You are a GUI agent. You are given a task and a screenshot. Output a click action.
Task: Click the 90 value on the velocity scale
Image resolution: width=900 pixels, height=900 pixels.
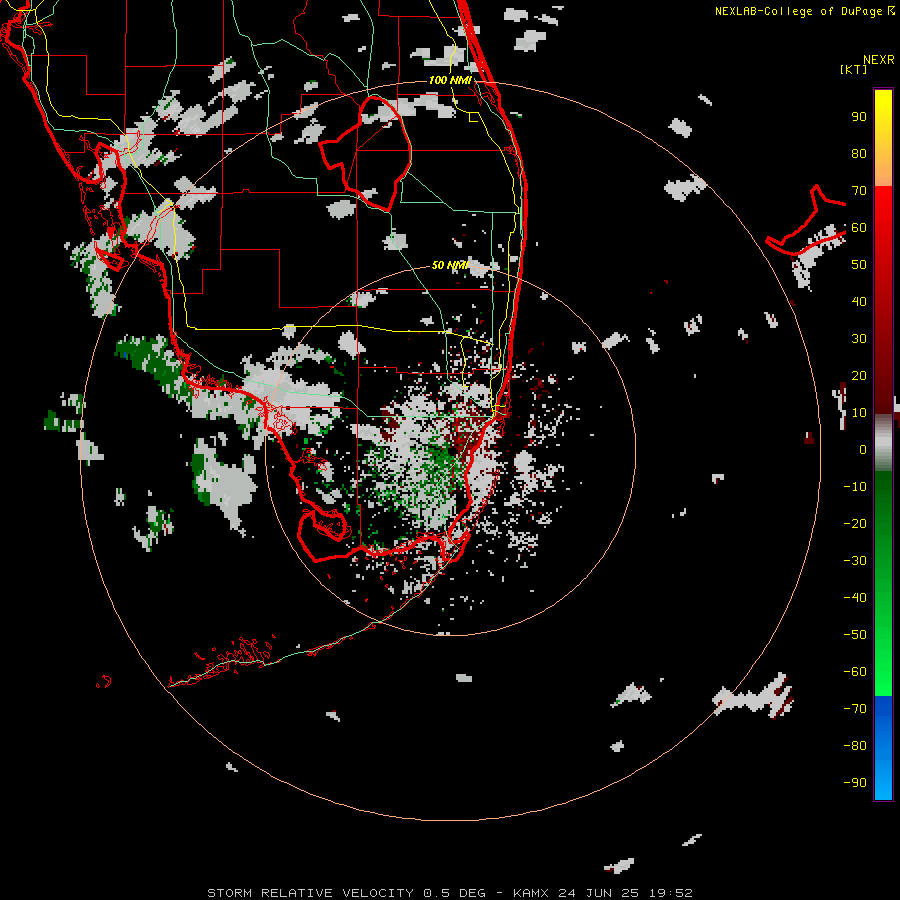(859, 117)
